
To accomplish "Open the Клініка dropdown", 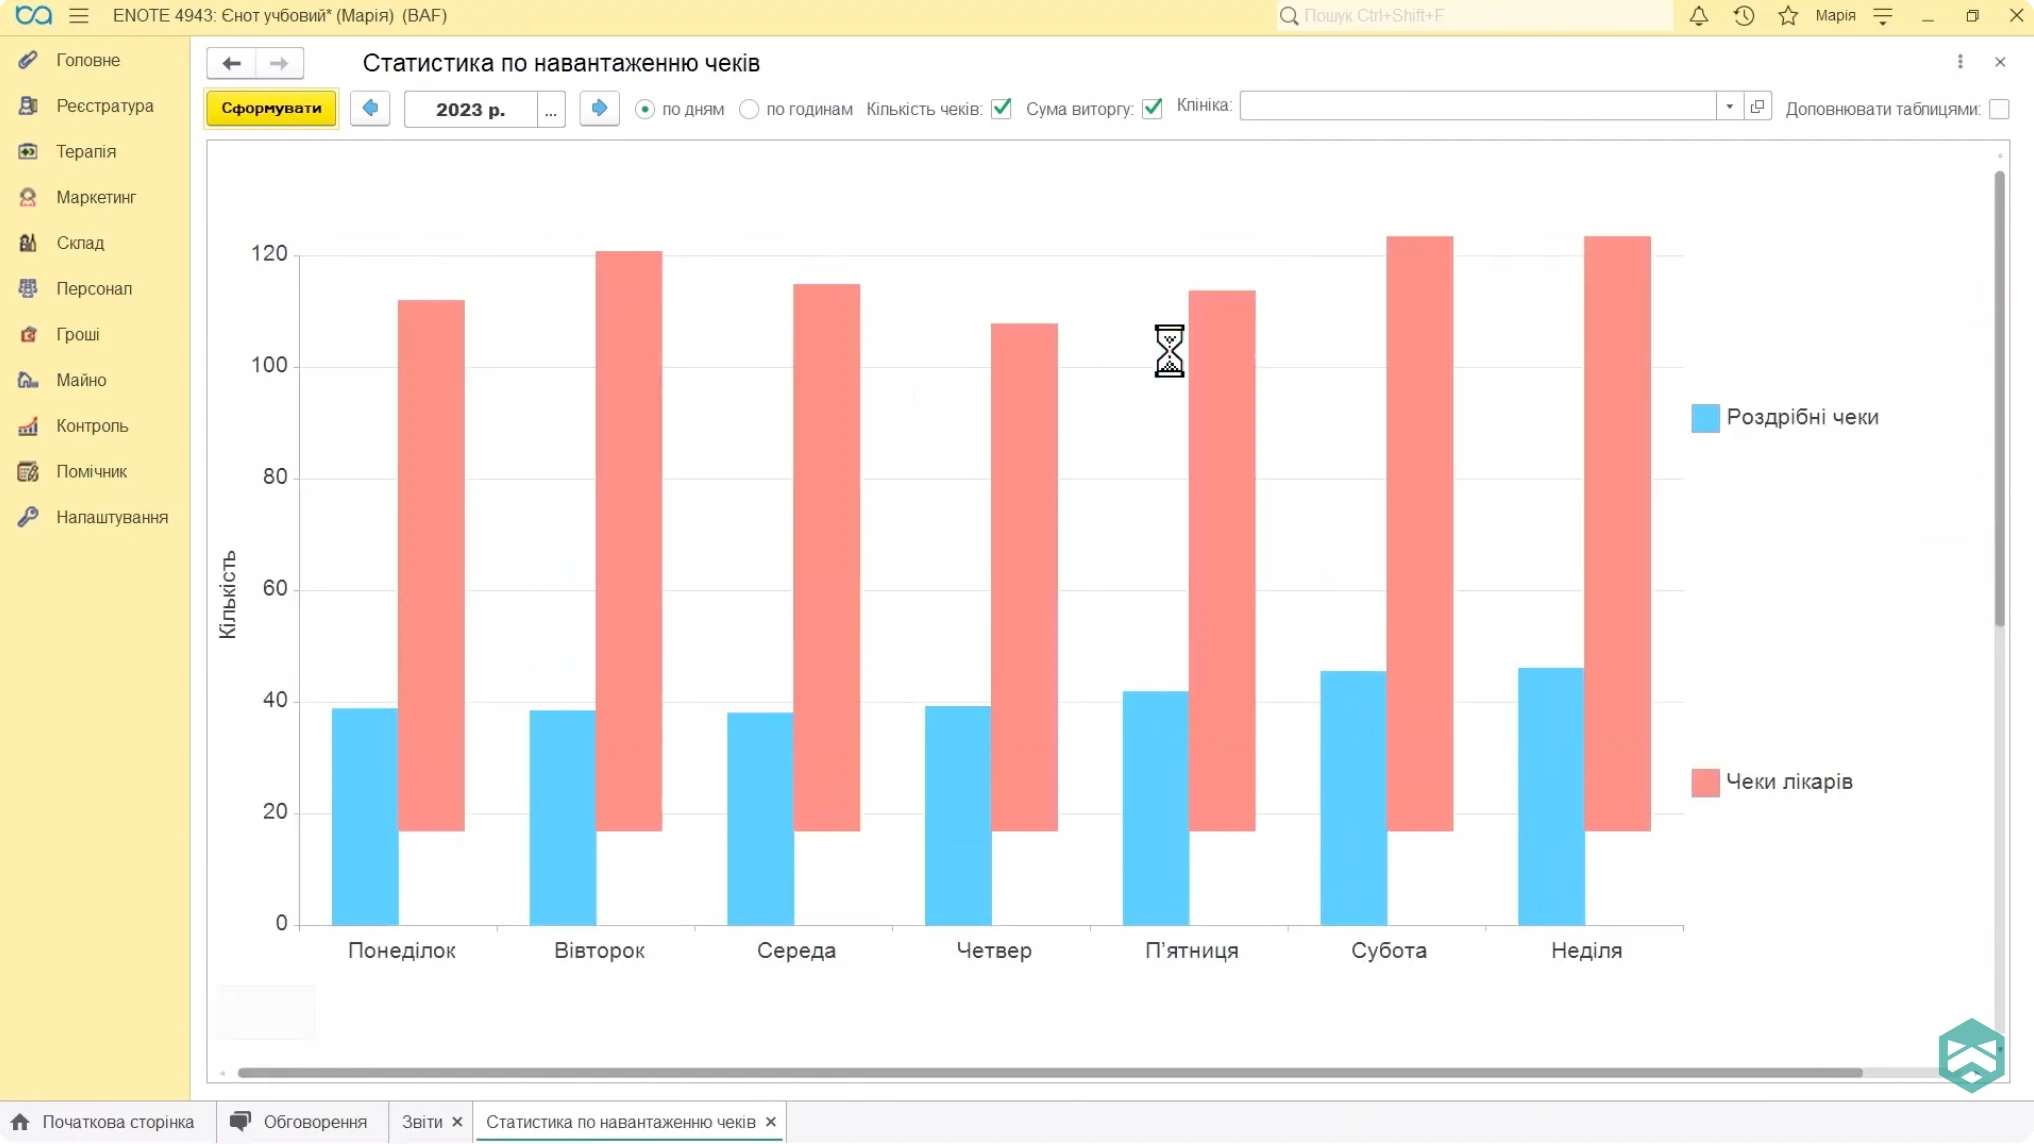I will tap(1729, 105).
